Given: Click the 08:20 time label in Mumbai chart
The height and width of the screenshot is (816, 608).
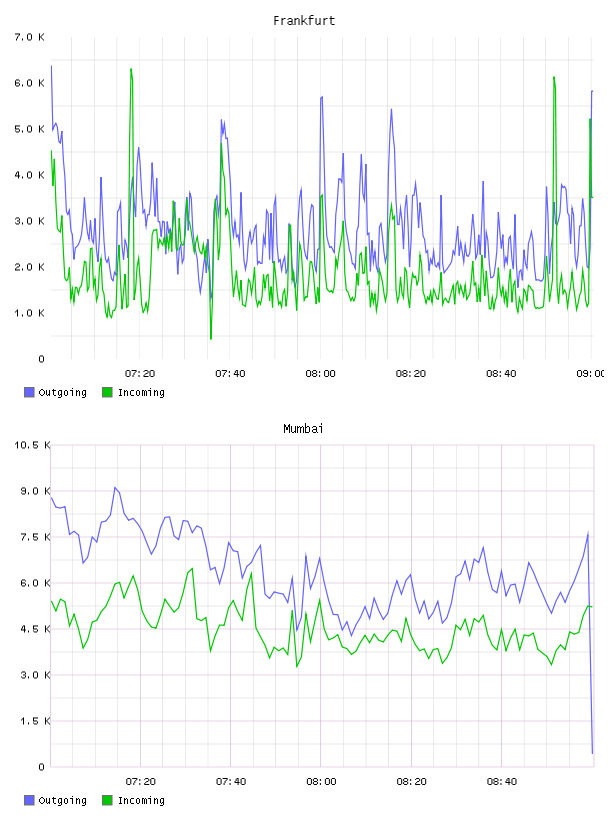Looking at the screenshot, I should [411, 782].
